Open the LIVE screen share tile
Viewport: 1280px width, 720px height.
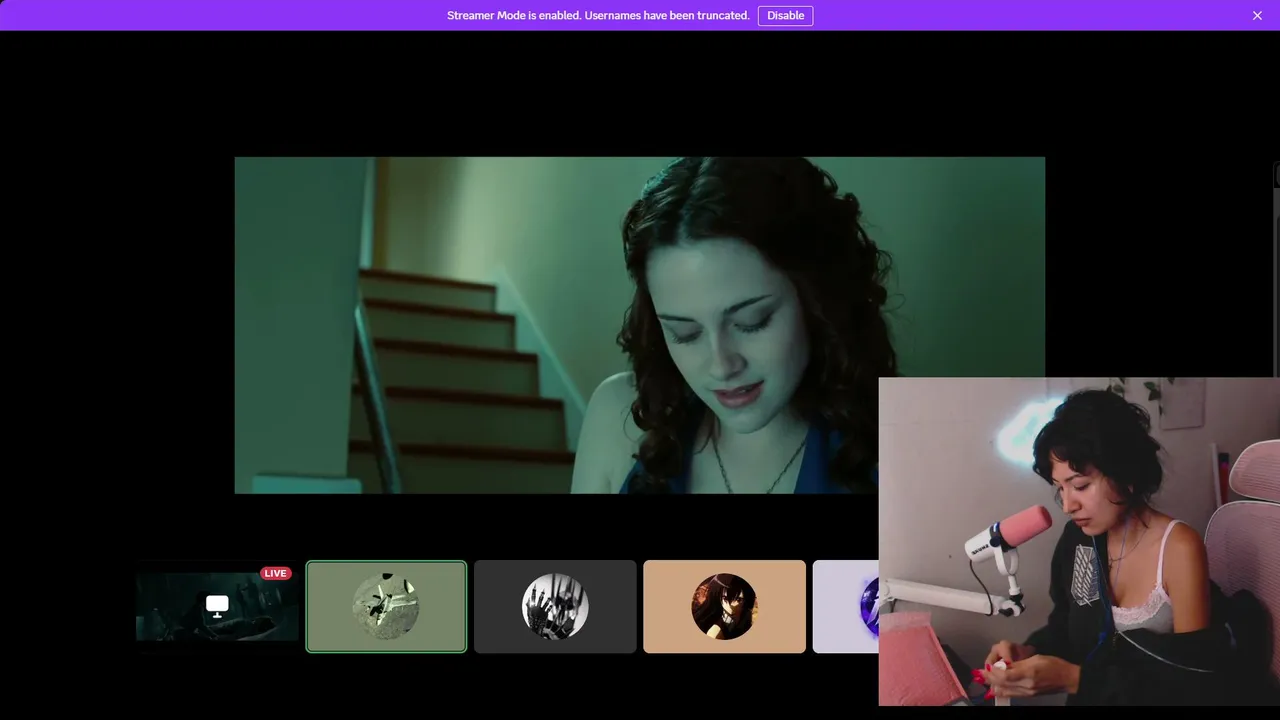click(217, 606)
